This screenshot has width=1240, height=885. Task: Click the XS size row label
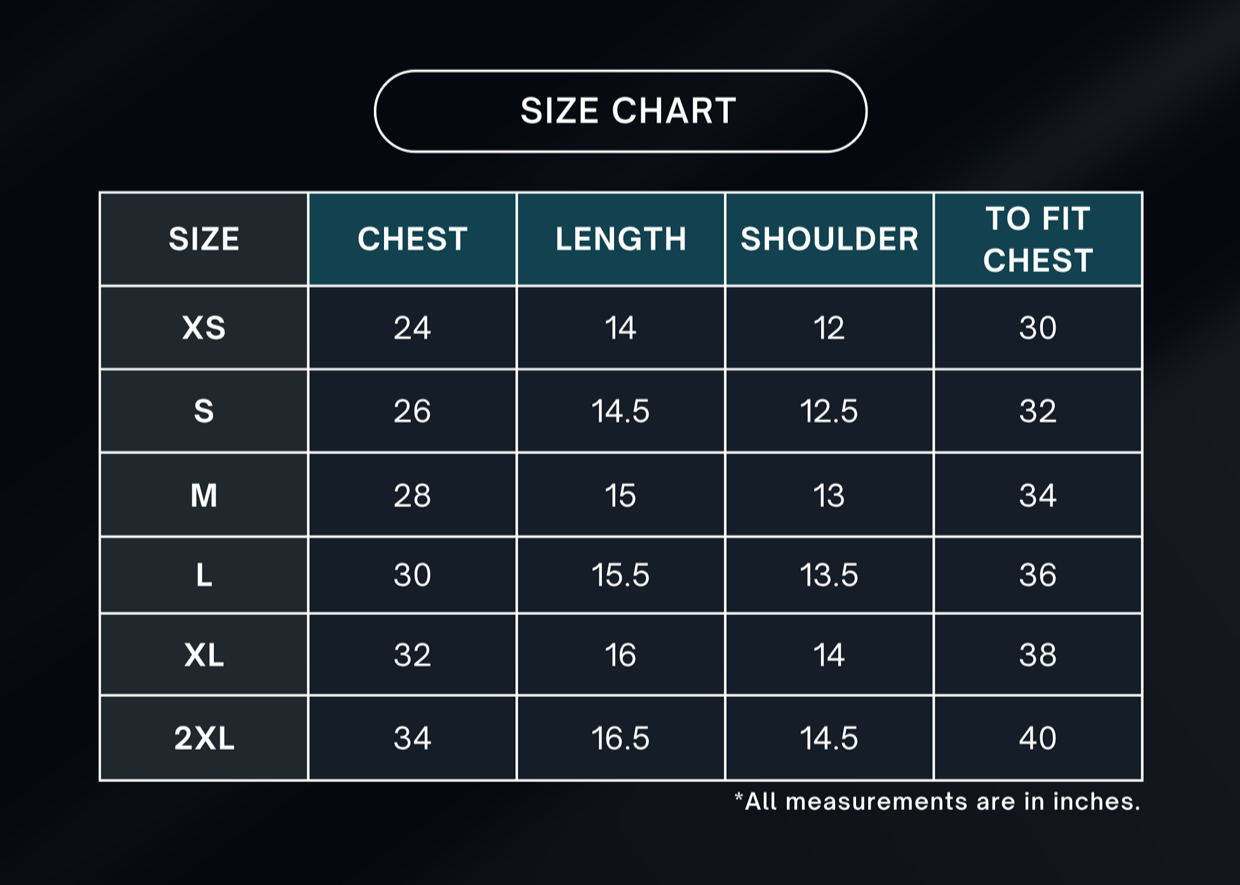click(204, 328)
